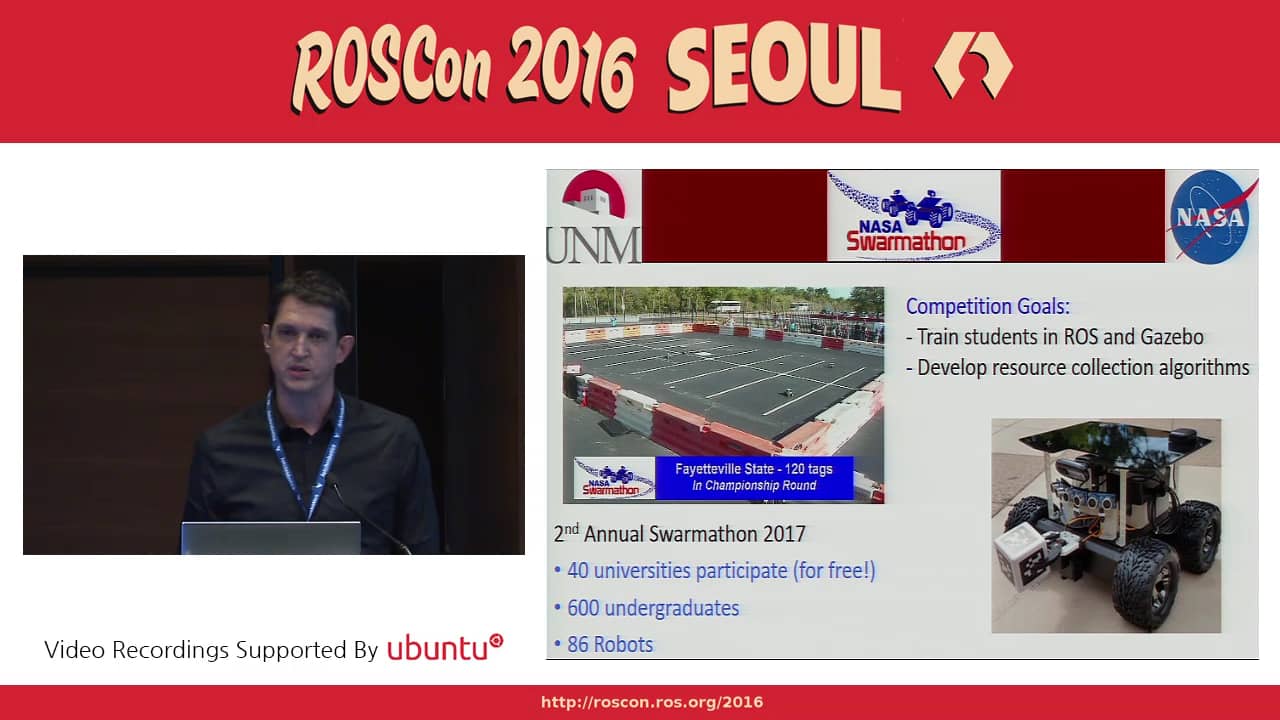Click 'Develop resource collection algorithms' line
Screen dimensions: 1280x720
click(x=1077, y=368)
